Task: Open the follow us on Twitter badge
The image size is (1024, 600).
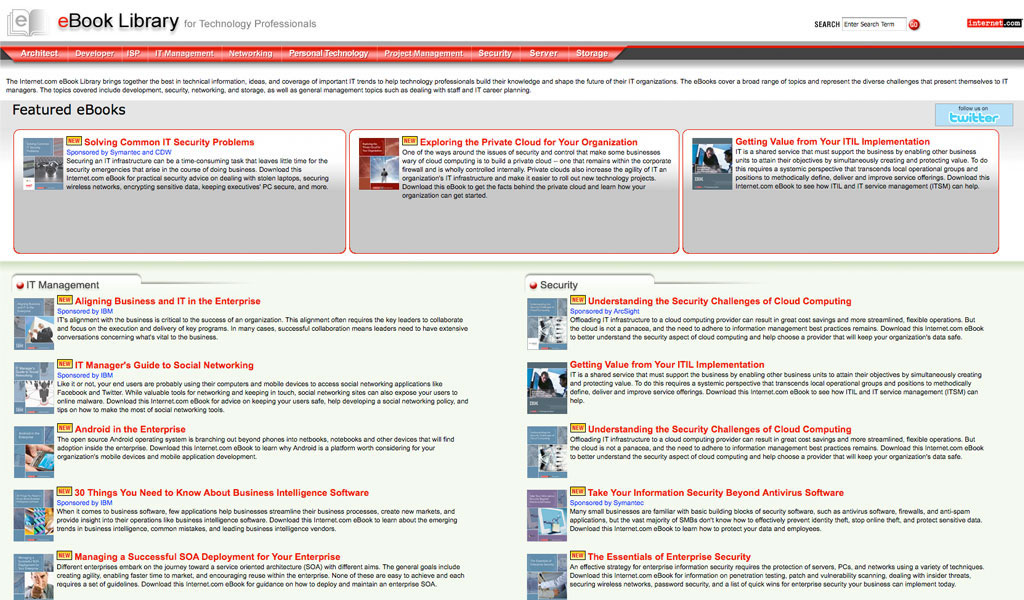Action: [966, 114]
